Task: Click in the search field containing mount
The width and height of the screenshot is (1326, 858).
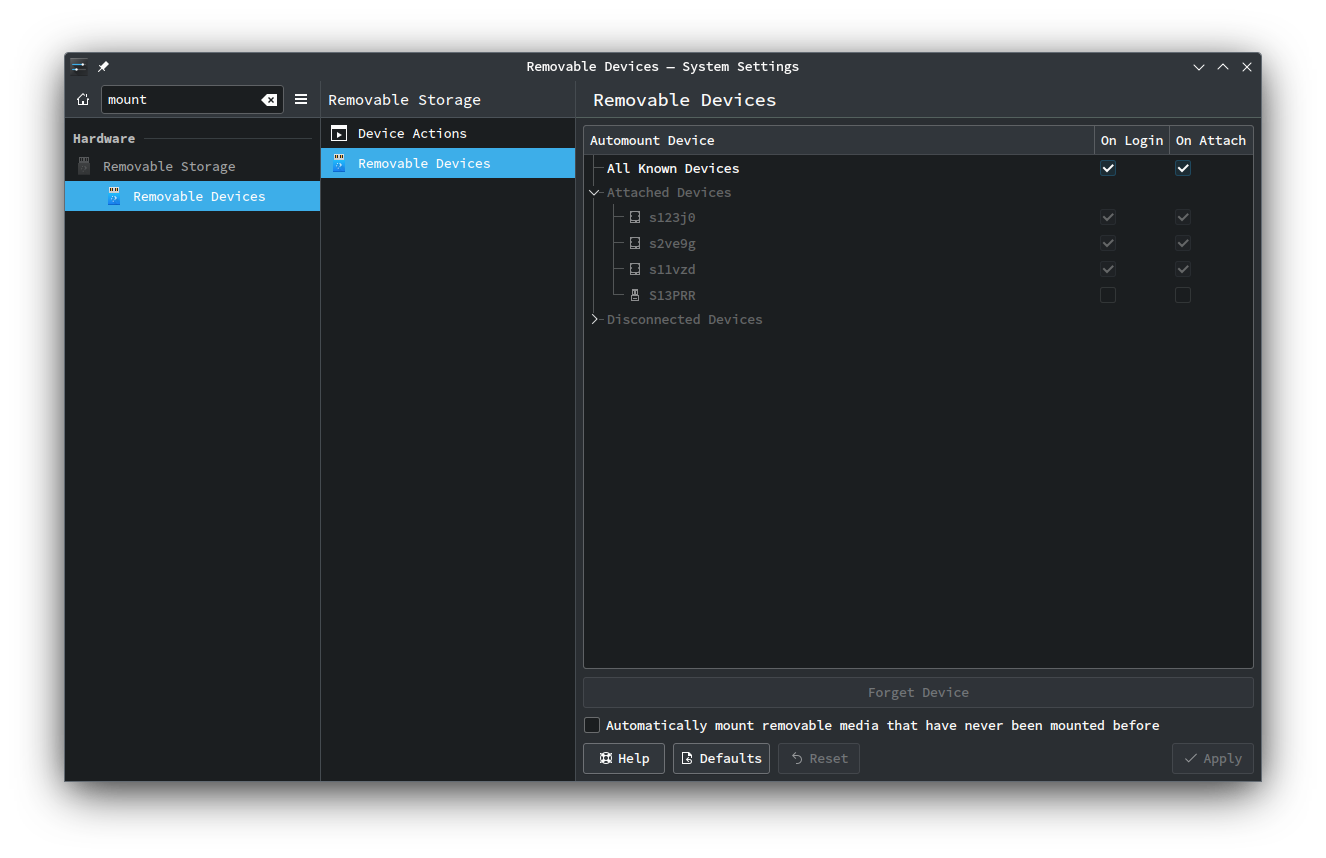Action: (x=180, y=100)
